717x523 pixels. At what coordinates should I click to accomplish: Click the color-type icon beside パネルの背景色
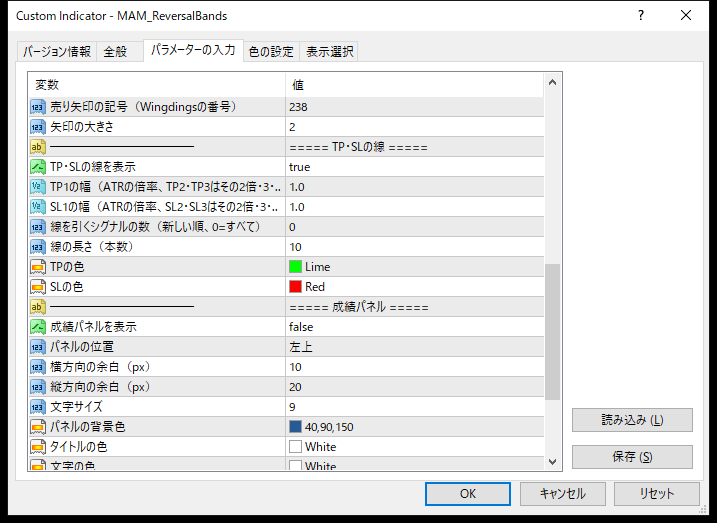click(38, 427)
